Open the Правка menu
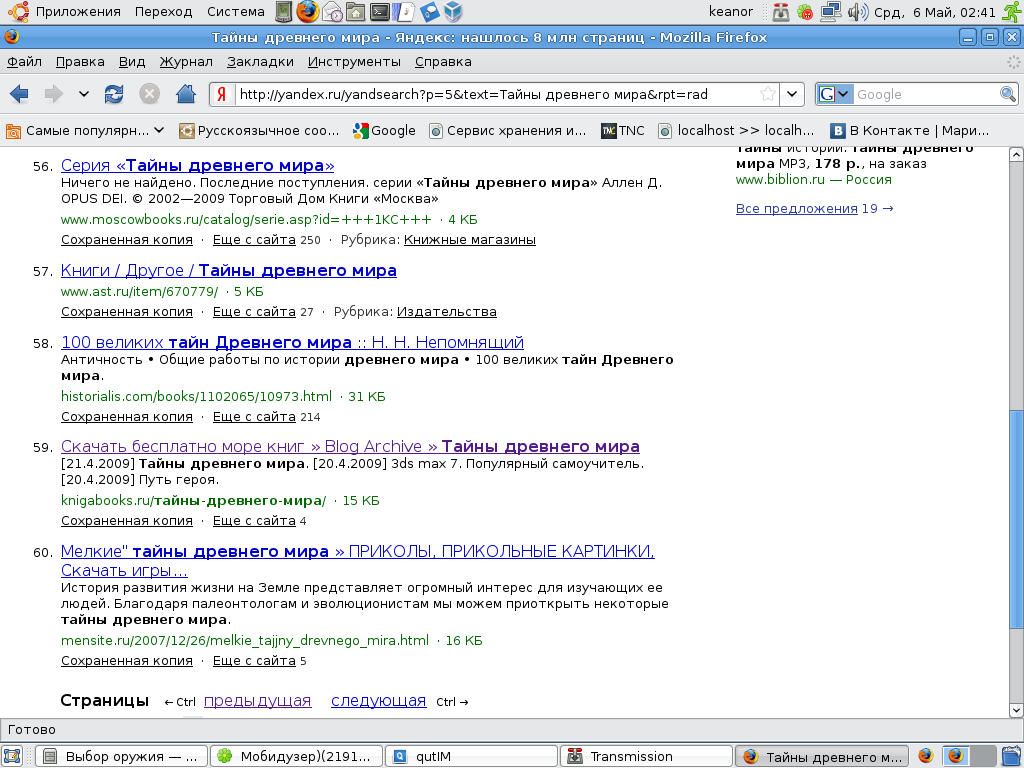 tap(80, 61)
